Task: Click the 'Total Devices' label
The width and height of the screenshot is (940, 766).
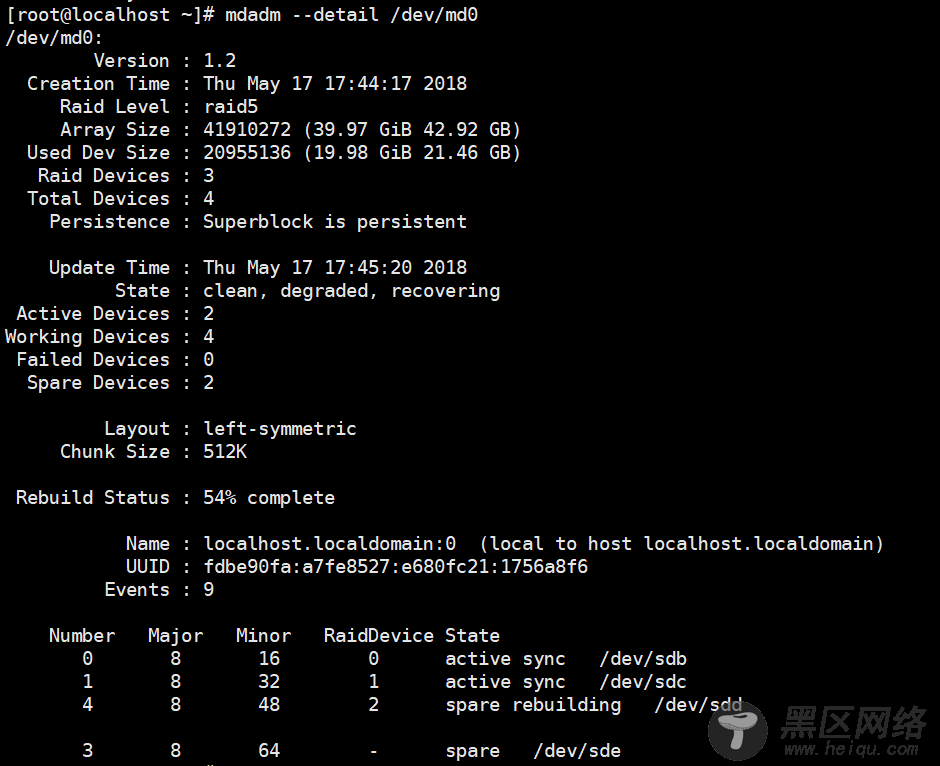Action: 99,198
